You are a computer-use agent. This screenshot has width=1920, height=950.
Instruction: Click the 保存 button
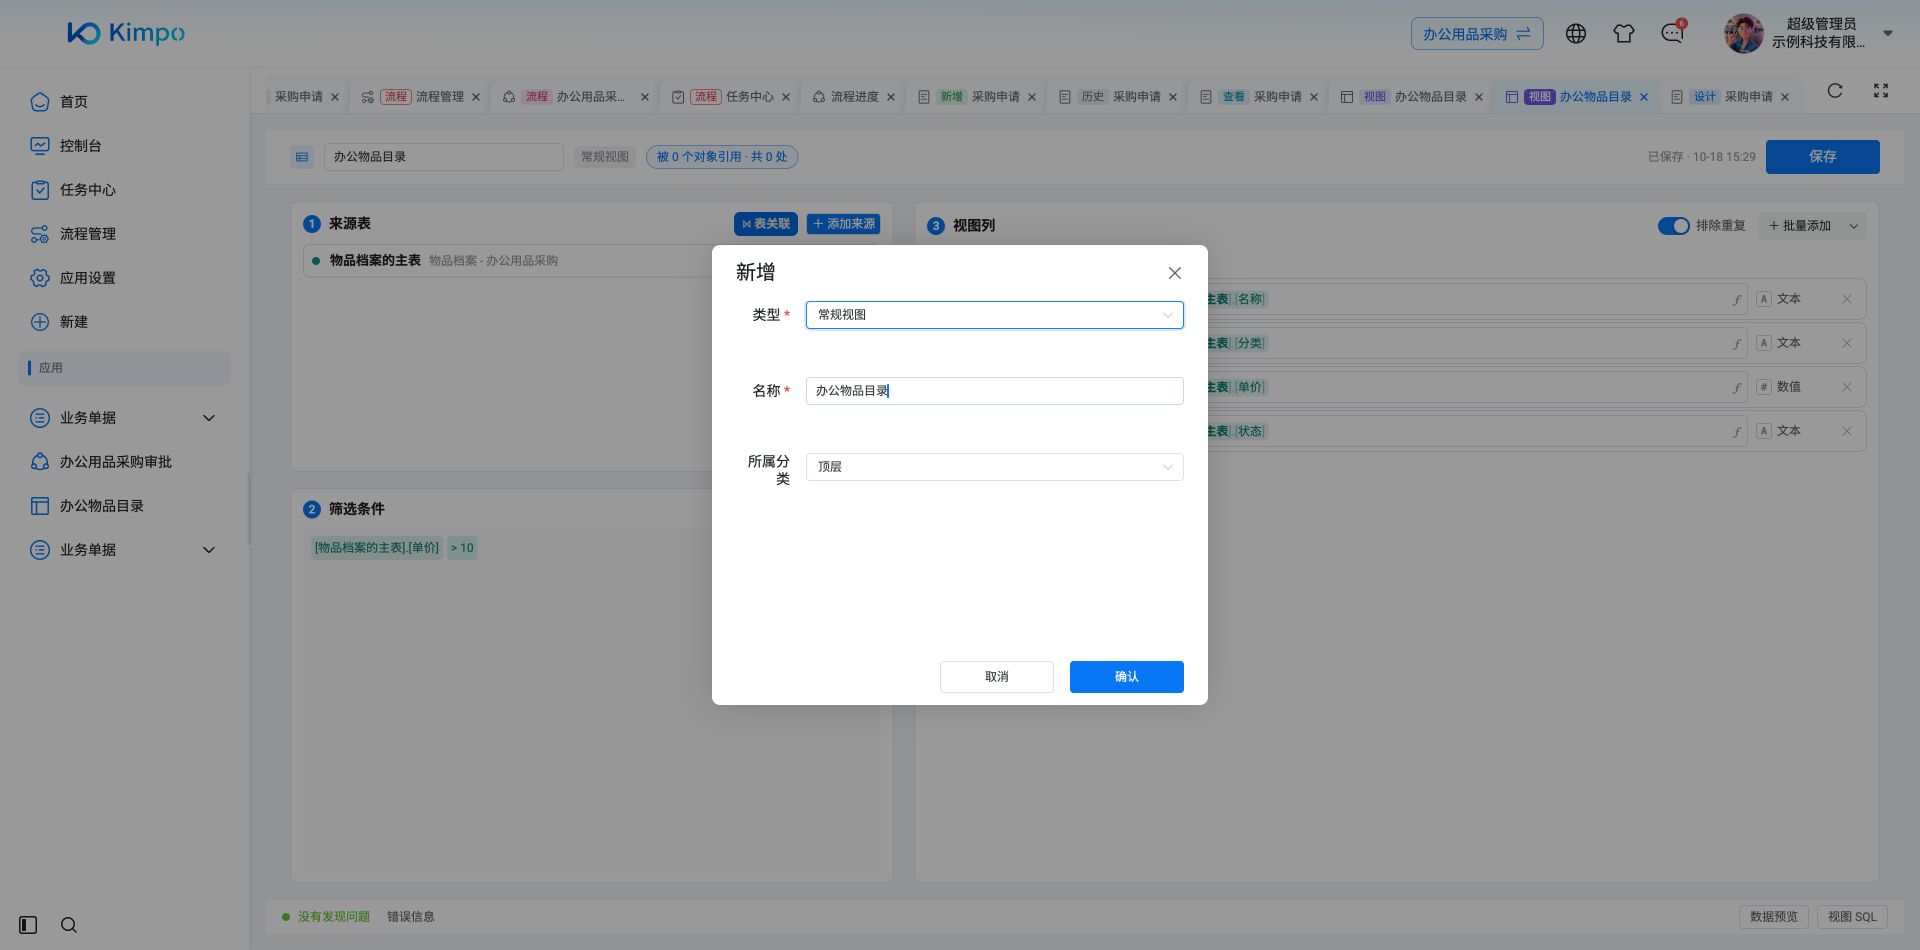click(1823, 157)
